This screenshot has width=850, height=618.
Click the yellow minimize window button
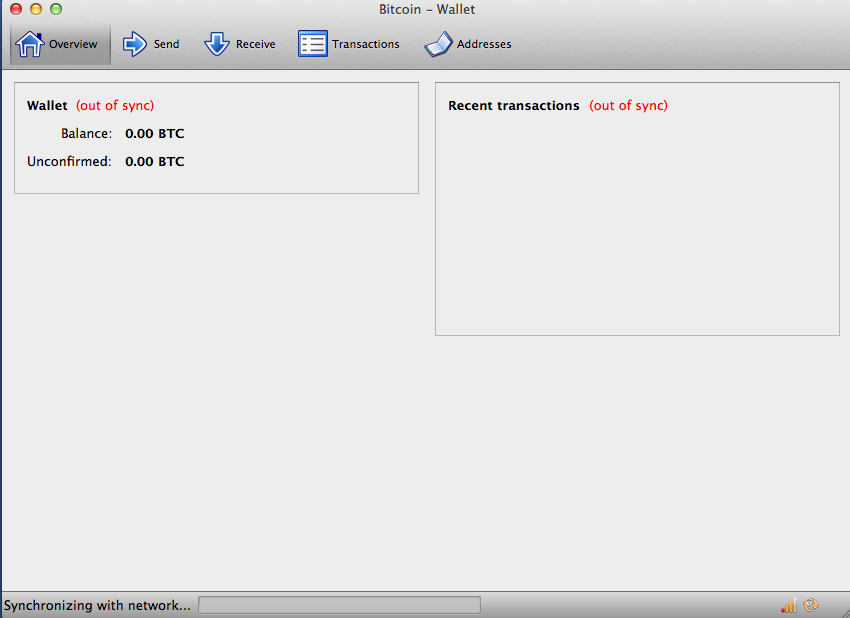[36, 9]
